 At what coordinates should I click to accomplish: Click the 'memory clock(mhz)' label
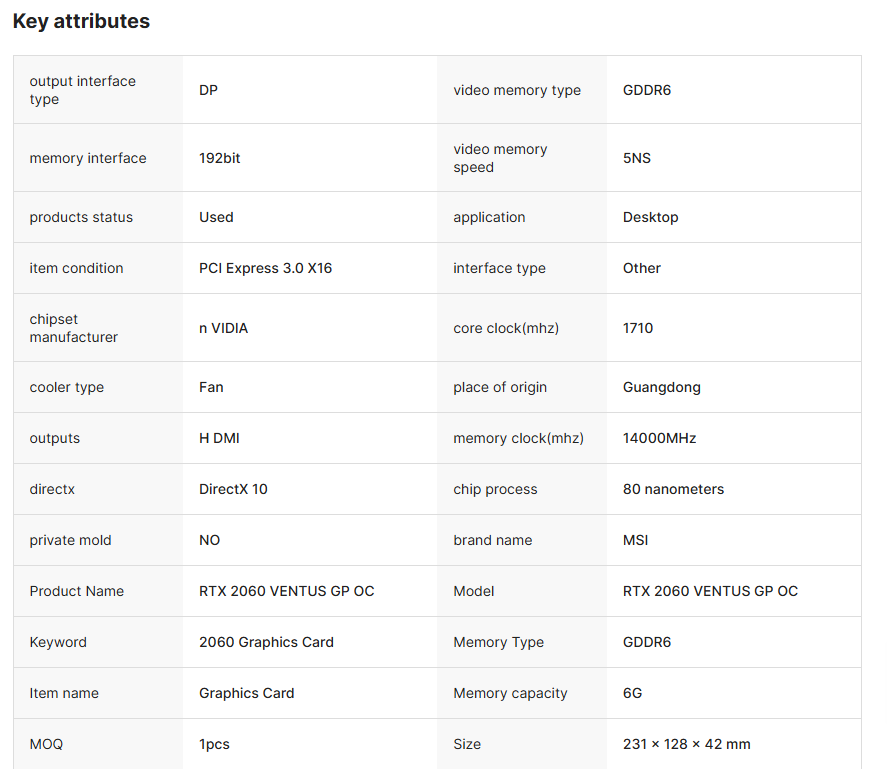point(518,439)
